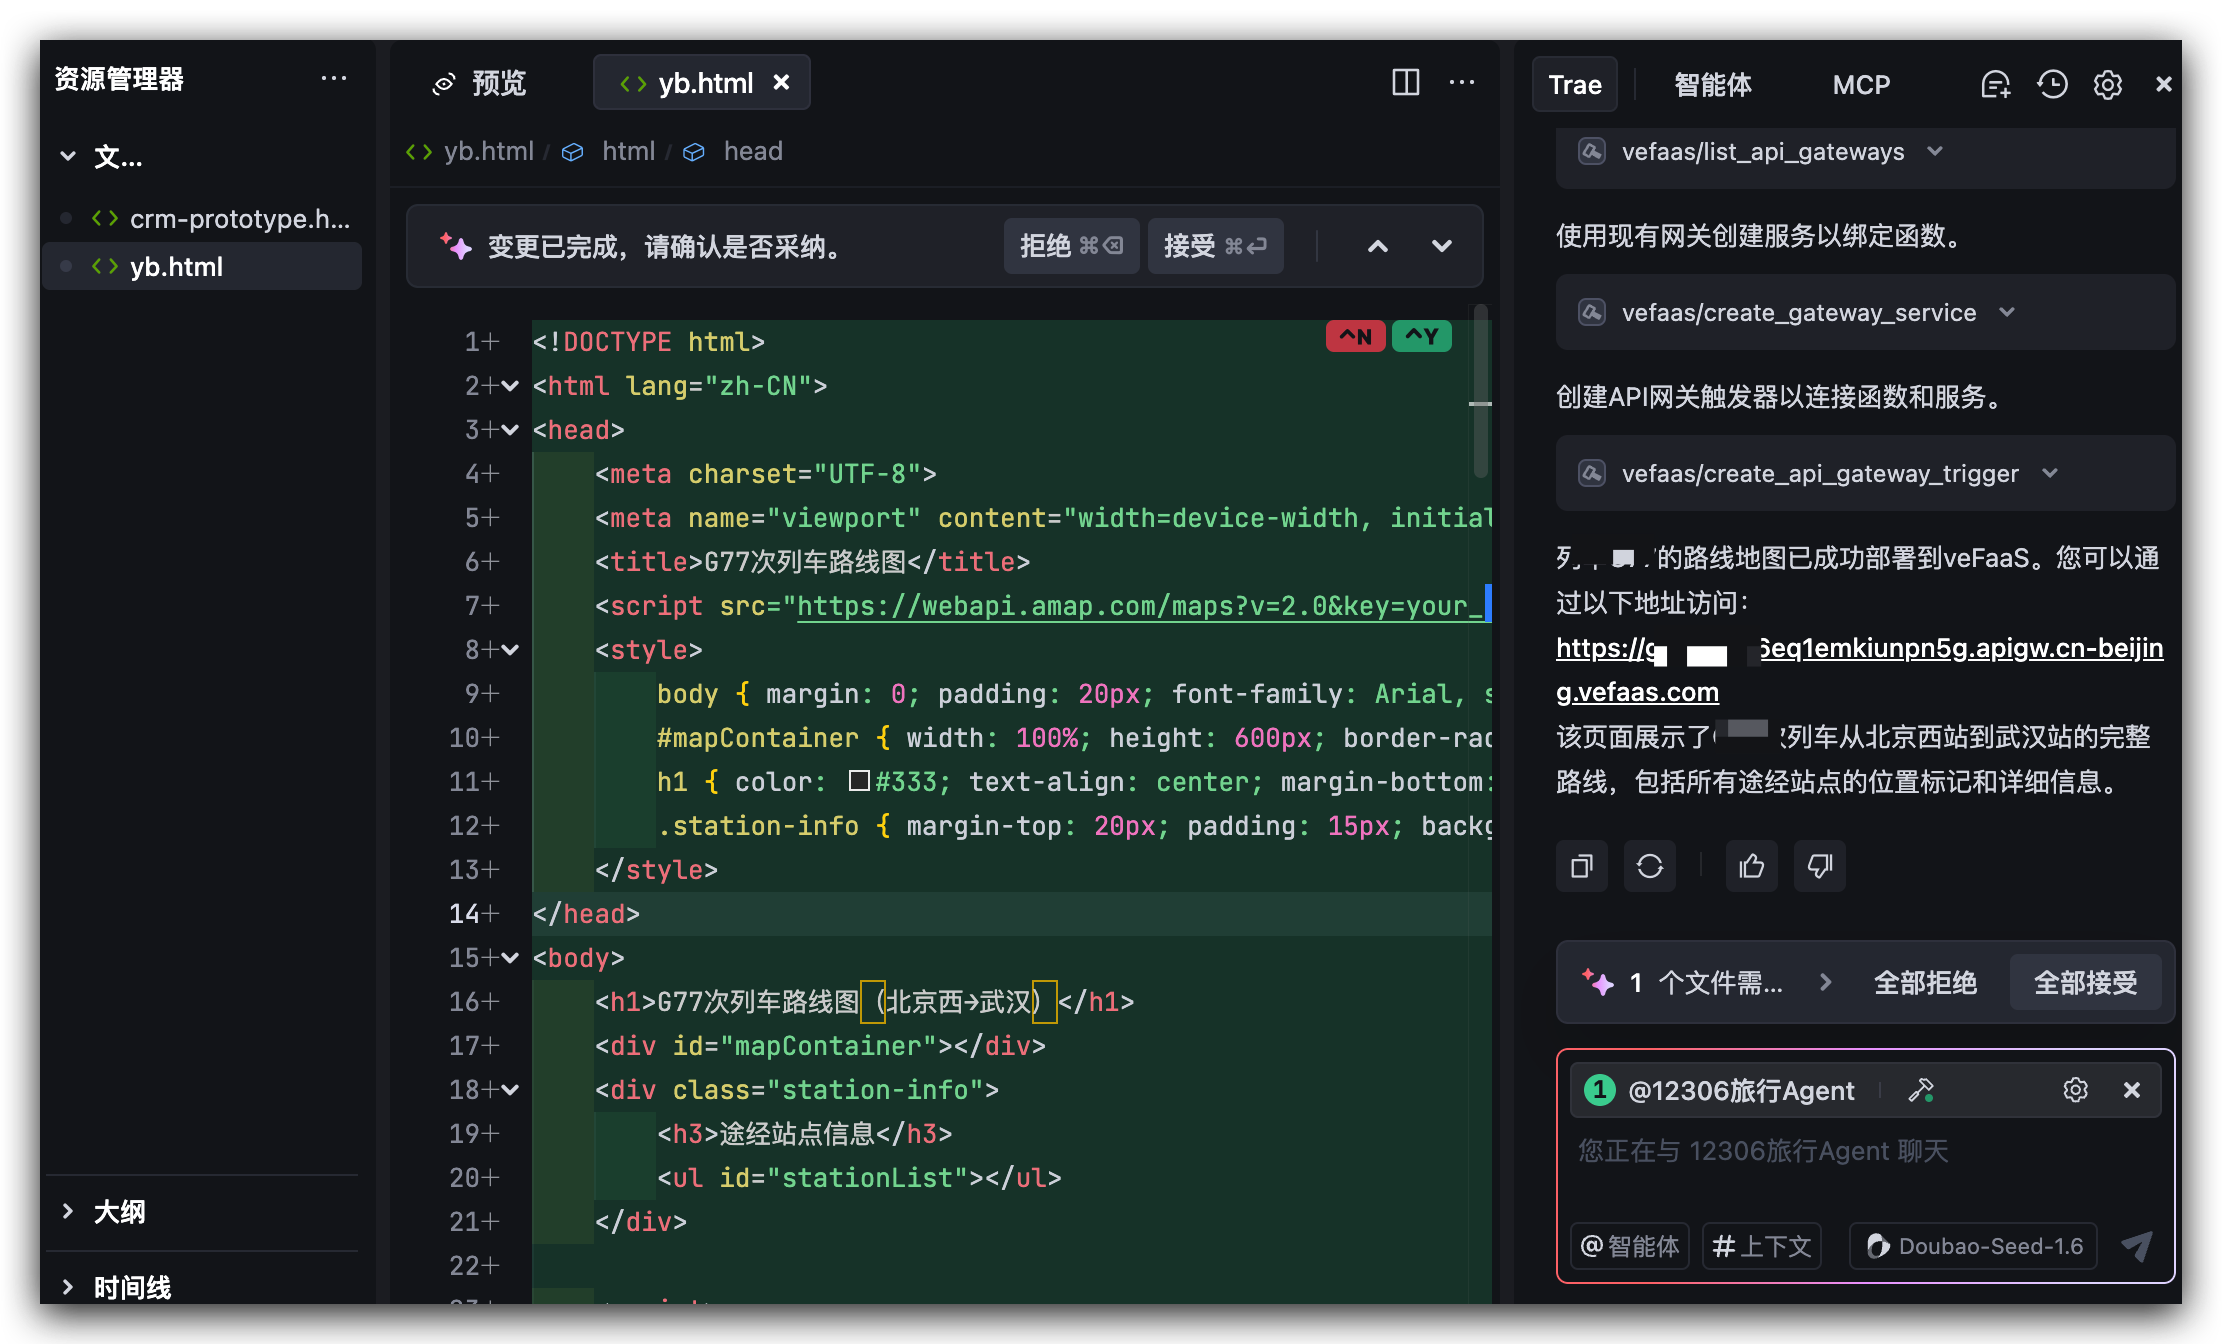Image resolution: width=2222 pixels, height=1344 pixels.
Task: Give thumbs down to response
Action: click(1820, 866)
